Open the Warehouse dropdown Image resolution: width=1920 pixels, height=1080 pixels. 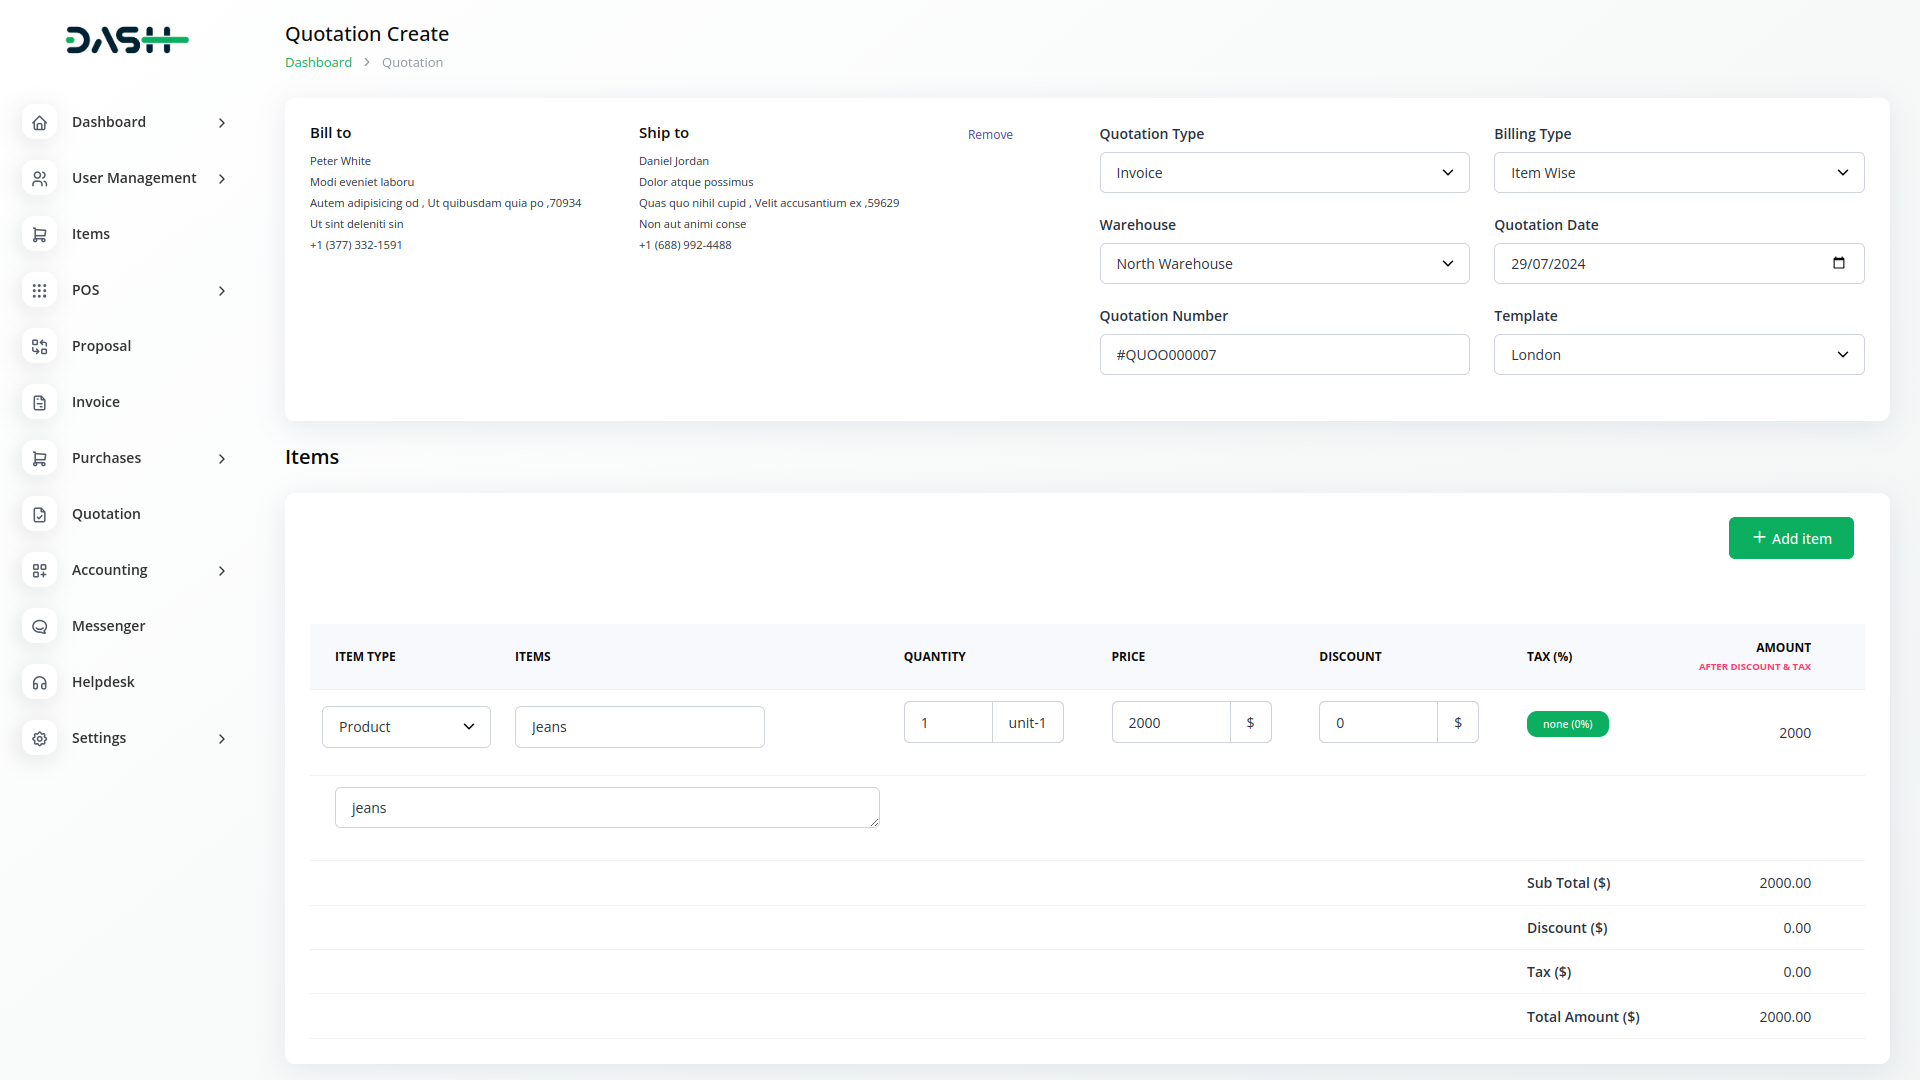1284,264
